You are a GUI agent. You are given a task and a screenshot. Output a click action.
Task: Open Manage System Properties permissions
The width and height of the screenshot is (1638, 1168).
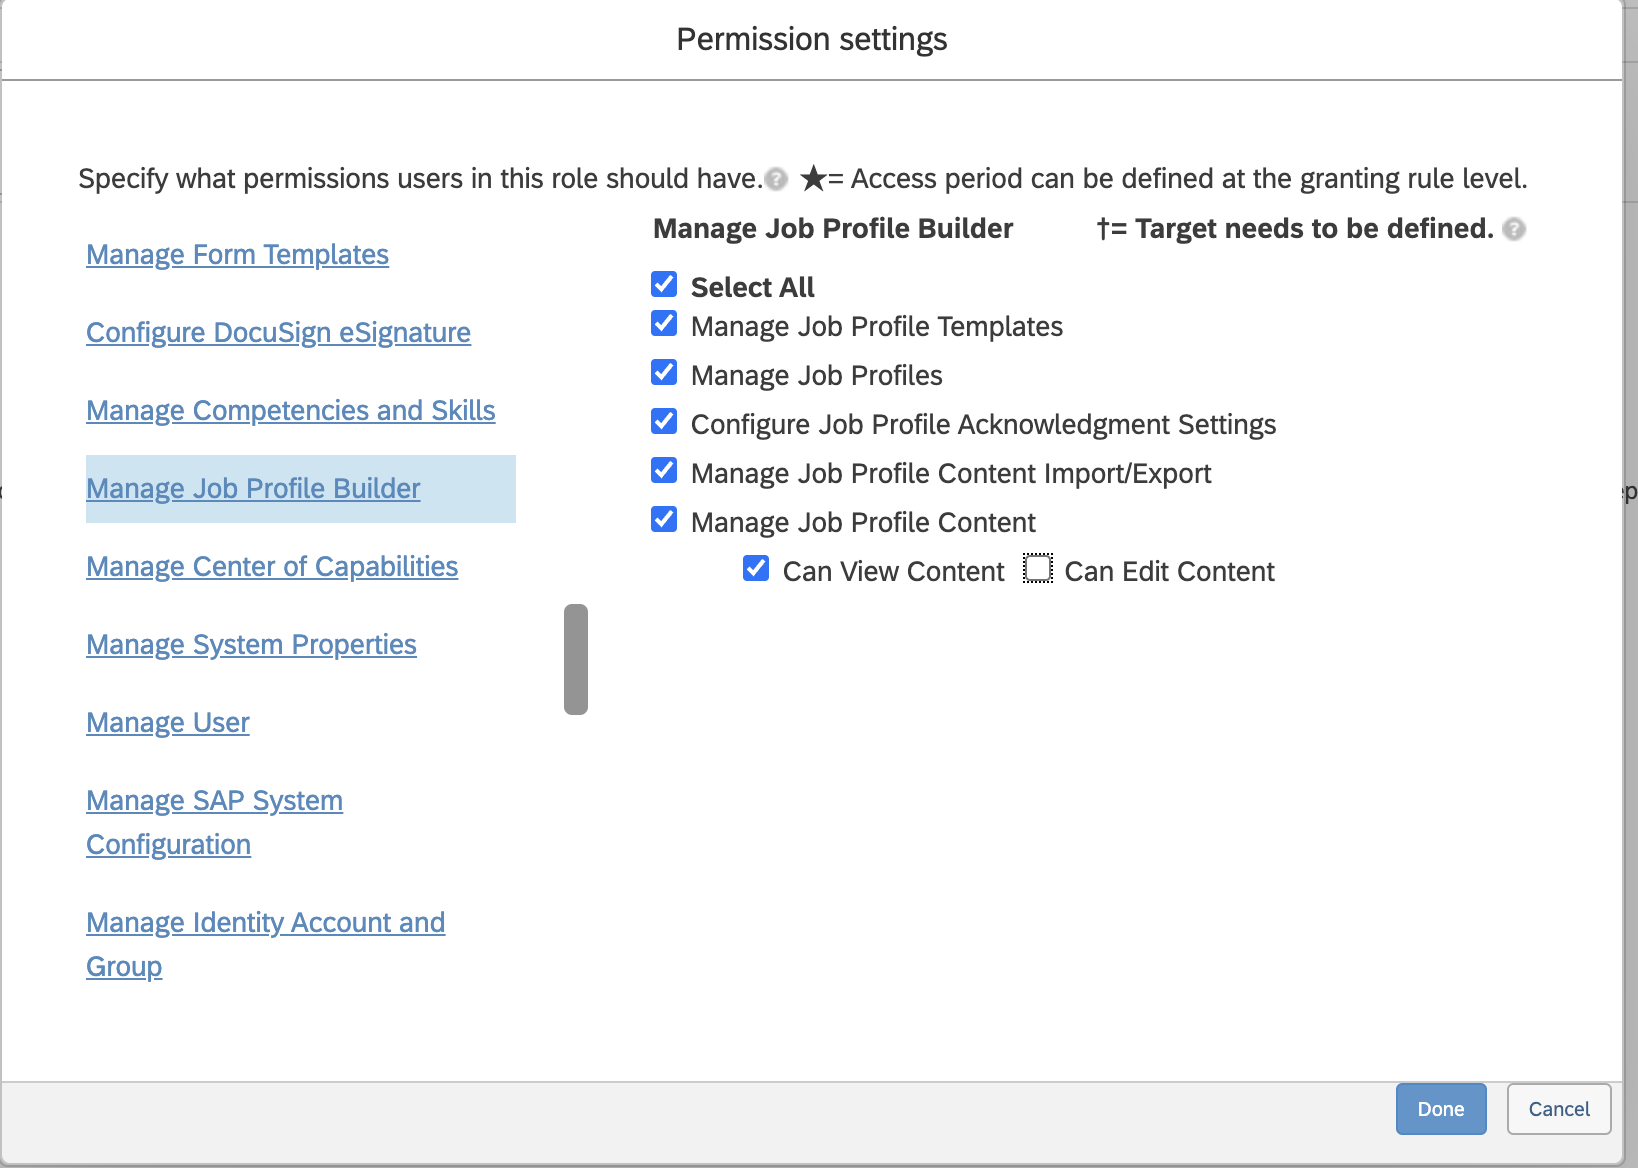(251, 645)
